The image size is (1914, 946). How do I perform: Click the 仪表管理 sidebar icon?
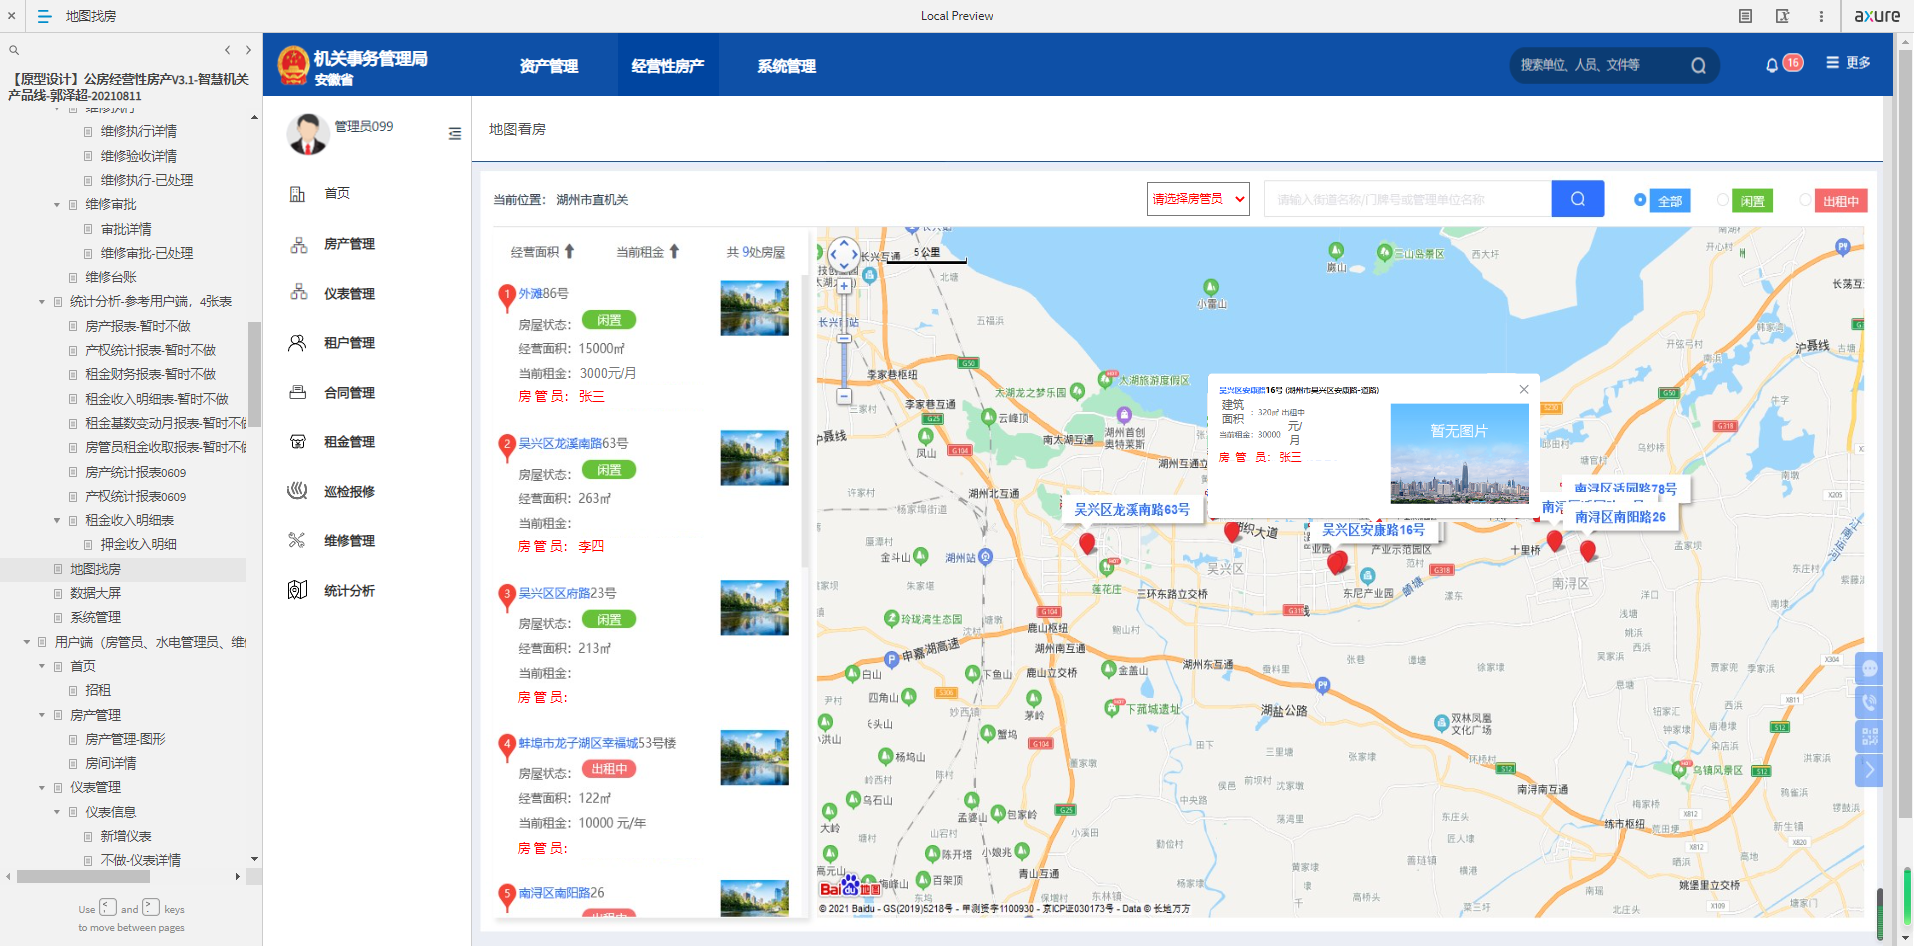298,293
